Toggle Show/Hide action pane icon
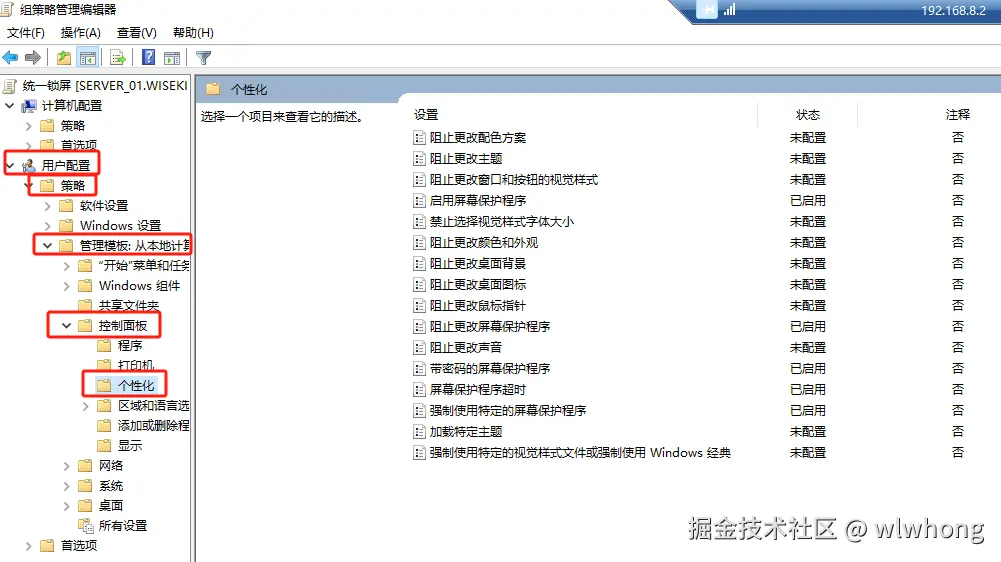 172,58
